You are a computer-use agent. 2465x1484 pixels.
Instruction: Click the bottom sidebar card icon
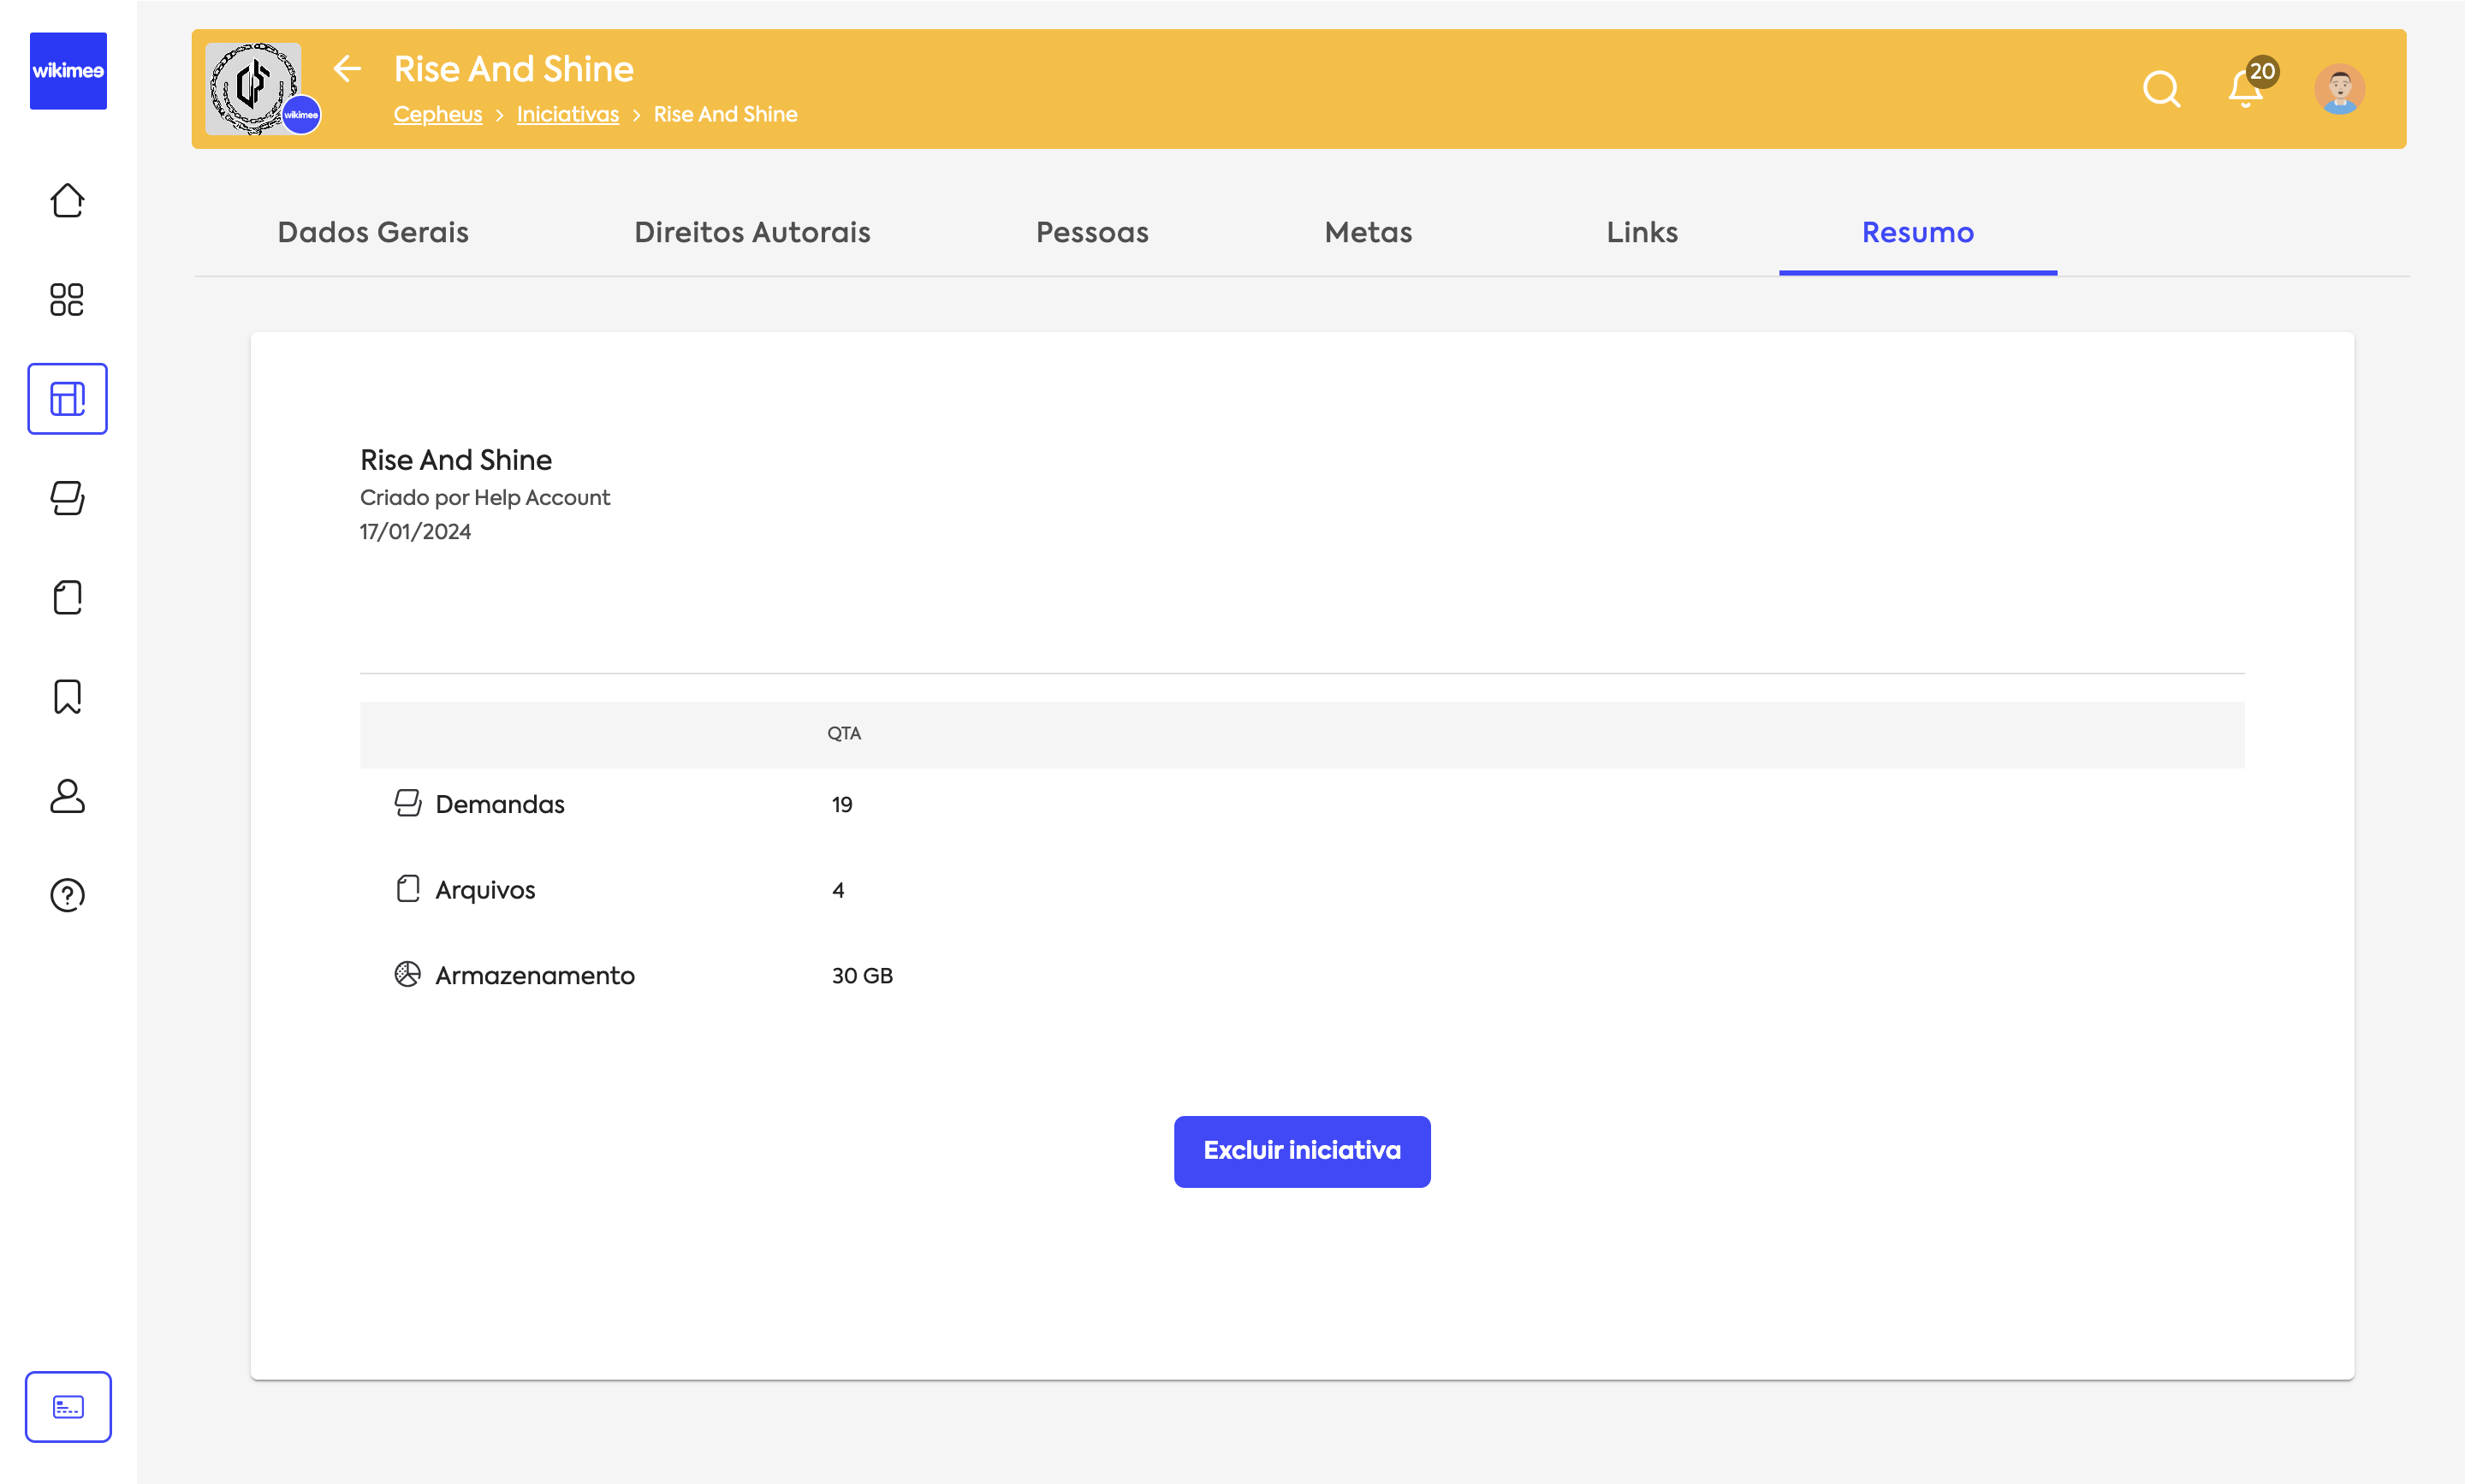68,1407
